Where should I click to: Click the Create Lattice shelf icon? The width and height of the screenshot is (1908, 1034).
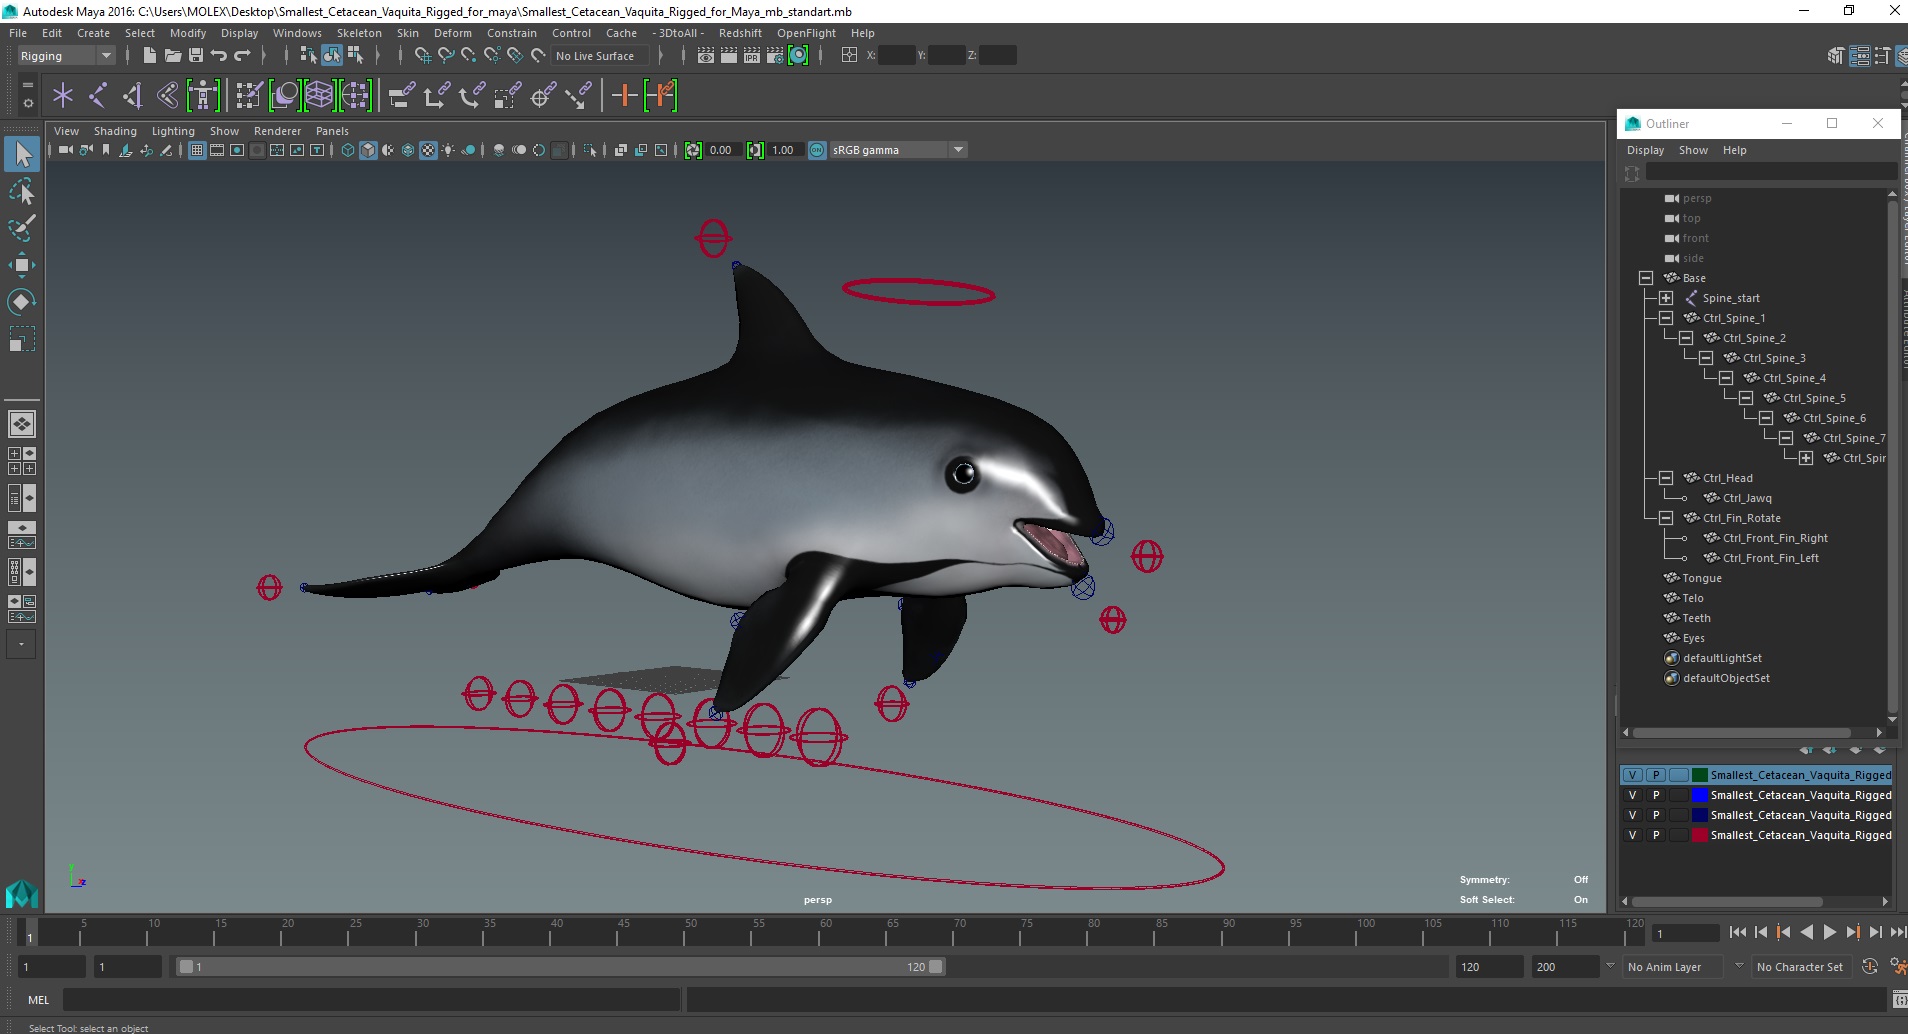[319, 96]
